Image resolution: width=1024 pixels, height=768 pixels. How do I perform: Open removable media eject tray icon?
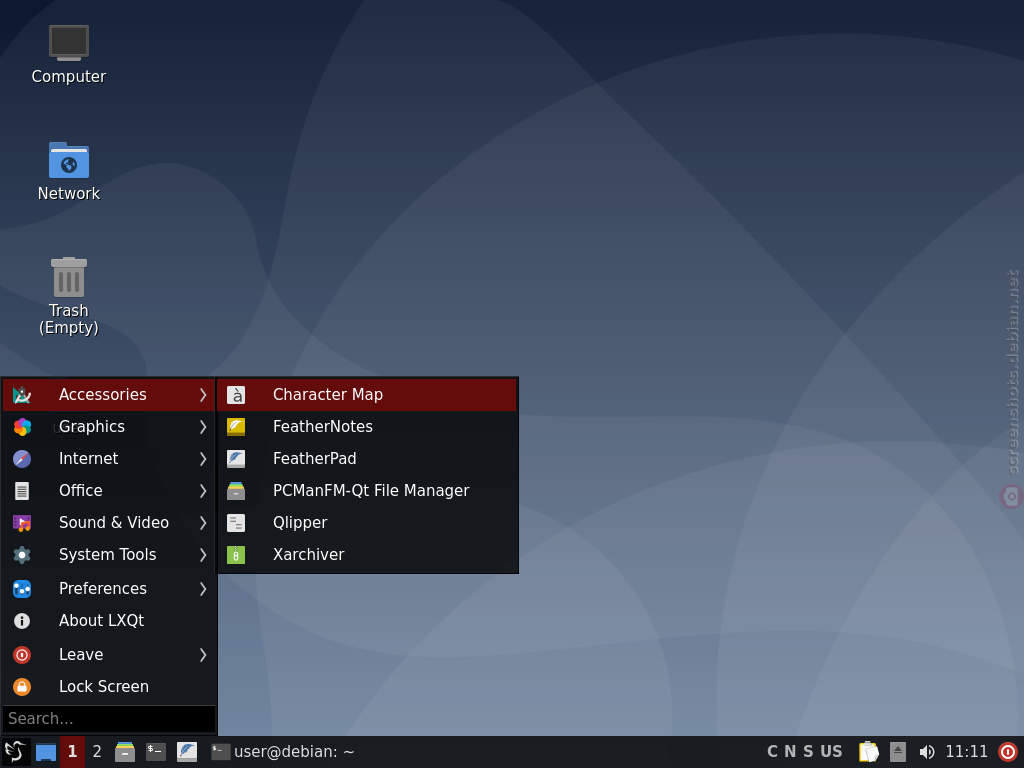pyautogui.click(x=898, y=752)
